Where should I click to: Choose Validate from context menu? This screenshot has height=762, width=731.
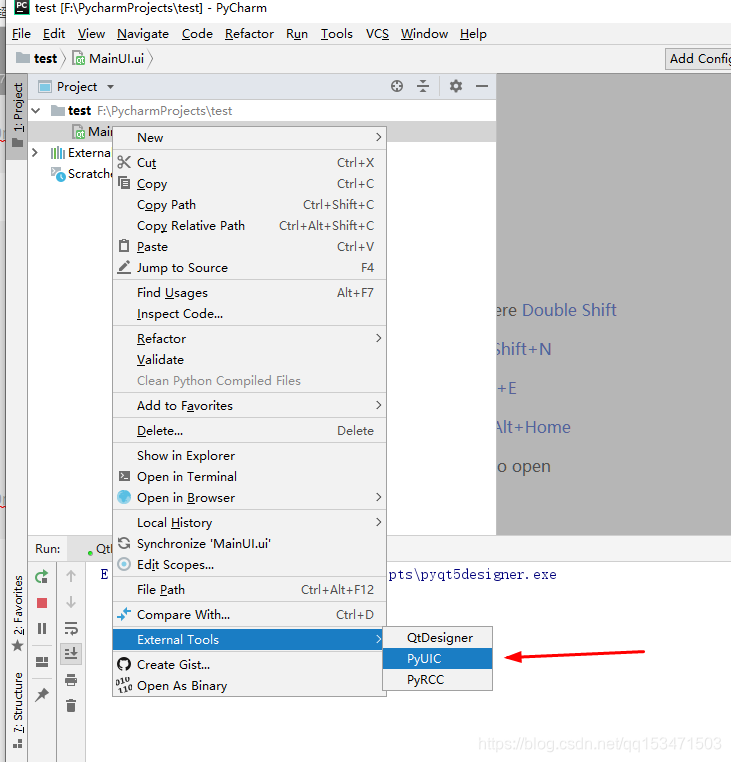tap(249, 360)
